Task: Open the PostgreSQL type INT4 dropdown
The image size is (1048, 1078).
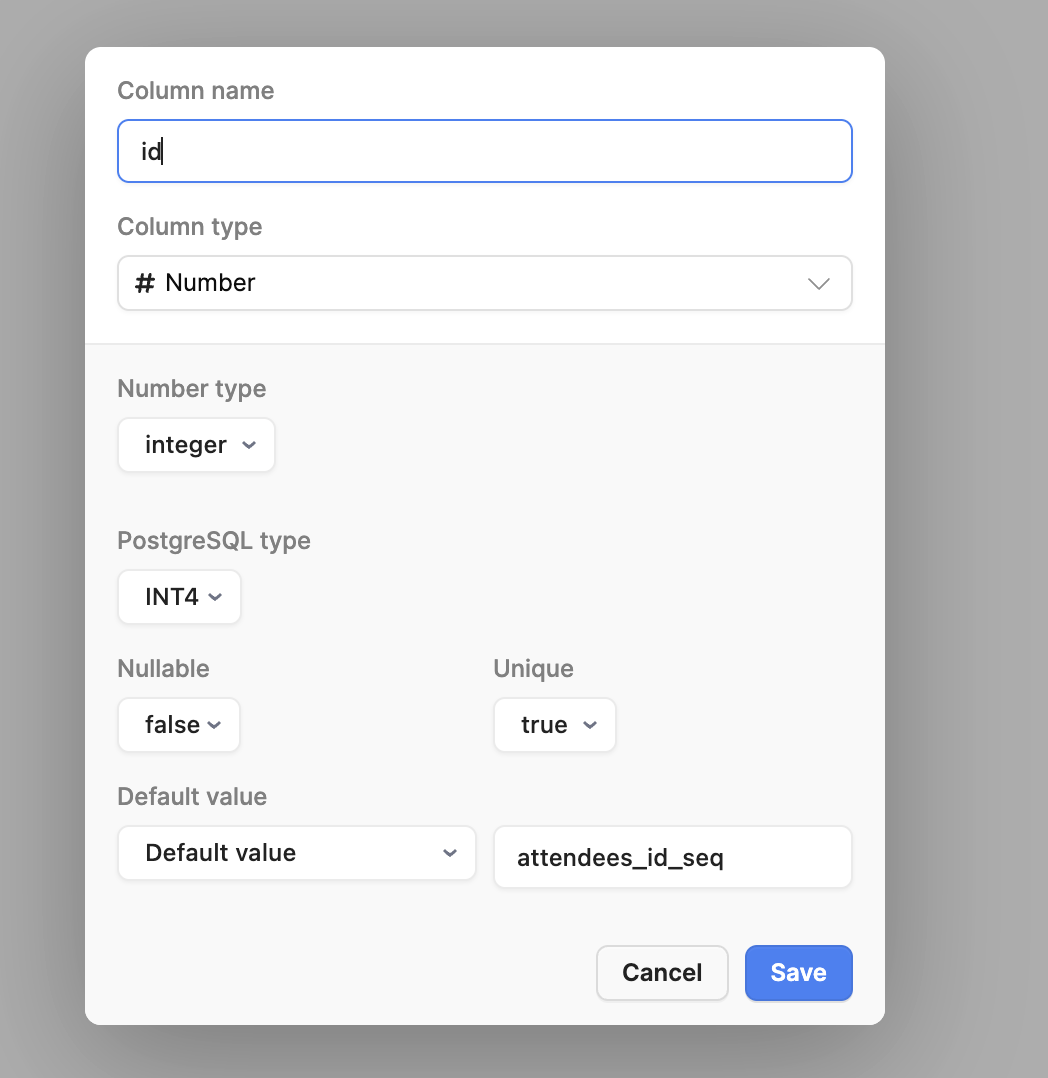Action: tap(179, 597)
